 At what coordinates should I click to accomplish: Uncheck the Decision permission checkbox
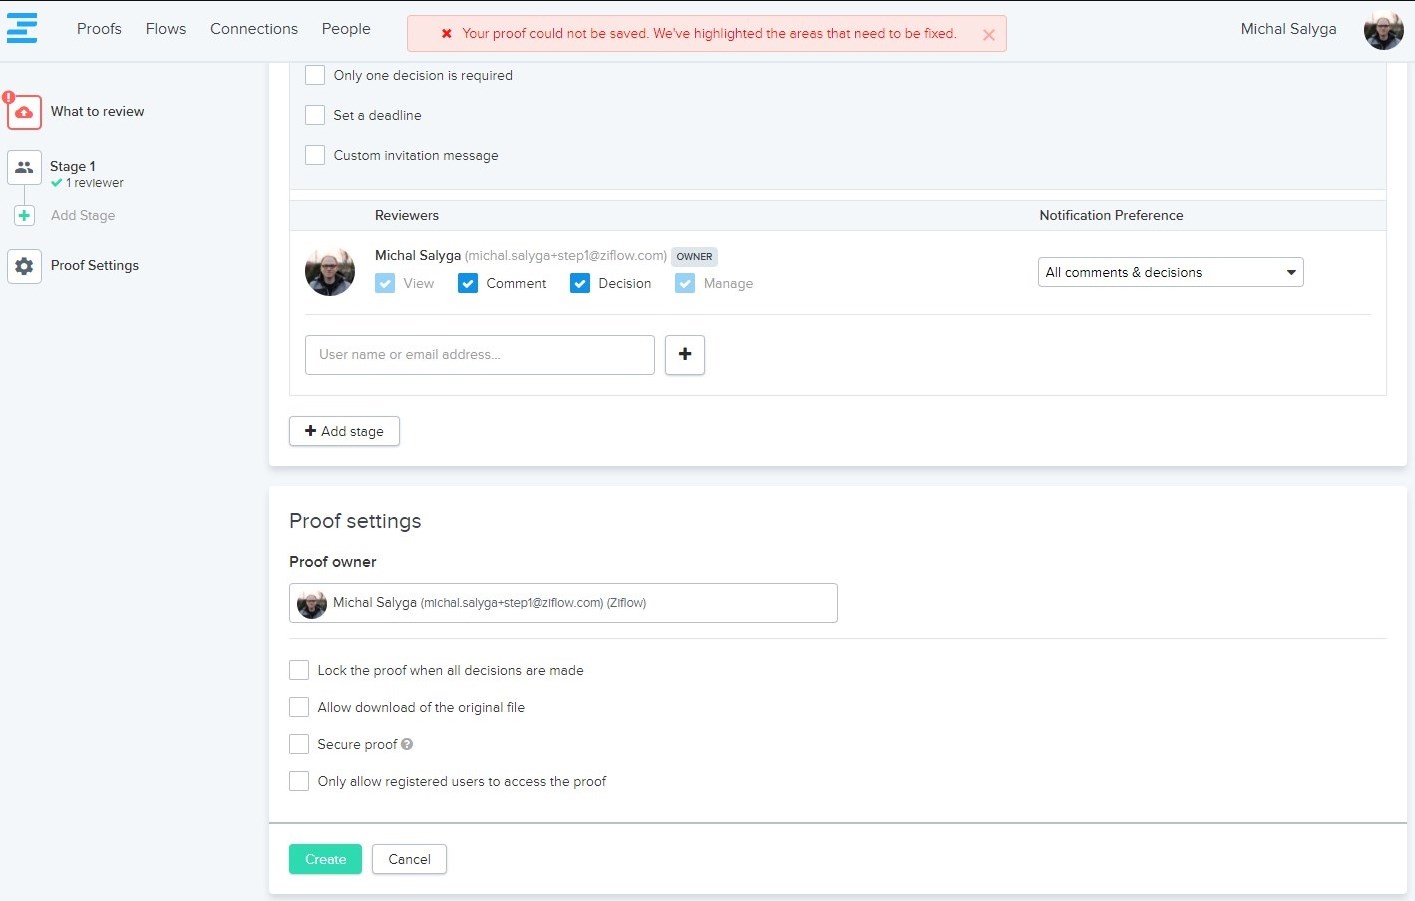tap(580, 284)
